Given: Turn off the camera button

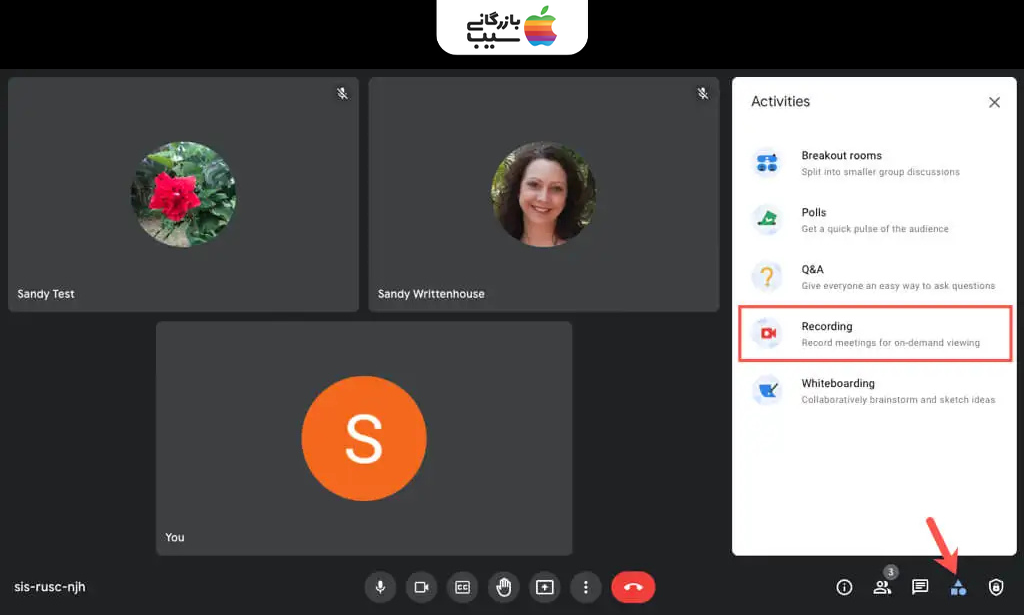Looking at the screenshot, I should tap(421, 587).
